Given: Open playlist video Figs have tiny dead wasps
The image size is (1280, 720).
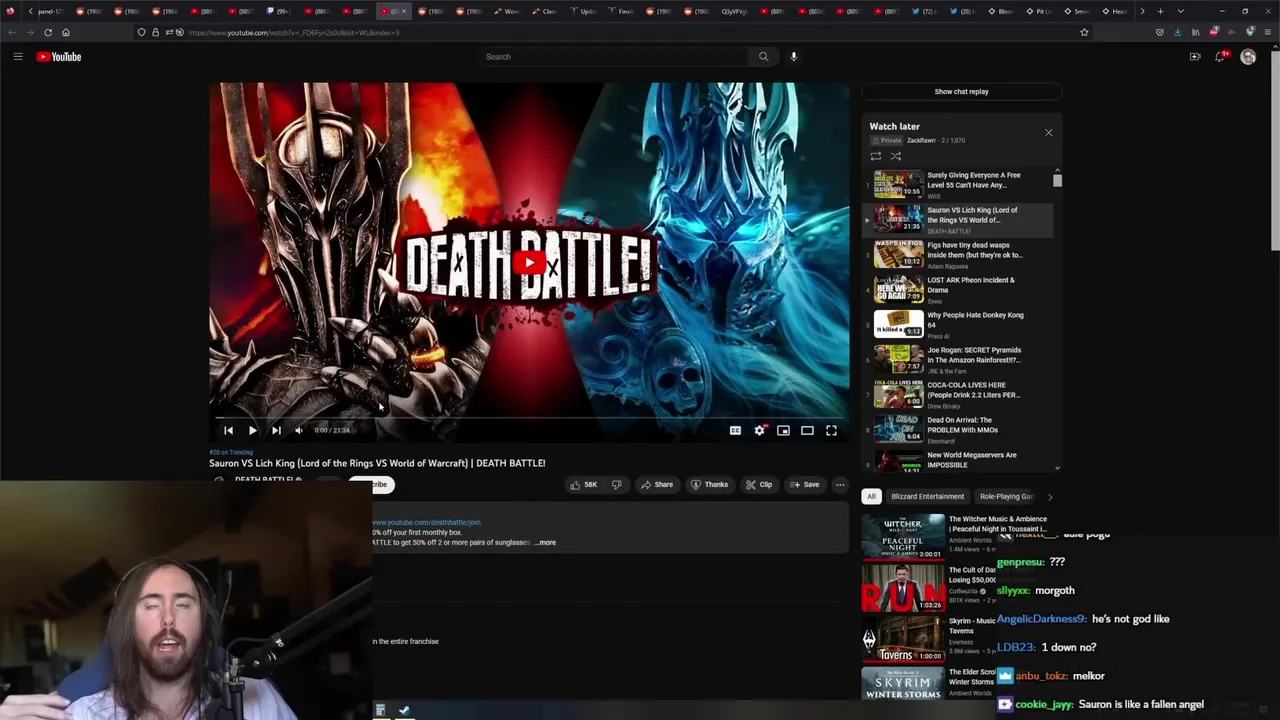Looking at the screenshot, I should click(x=958, y=255).
